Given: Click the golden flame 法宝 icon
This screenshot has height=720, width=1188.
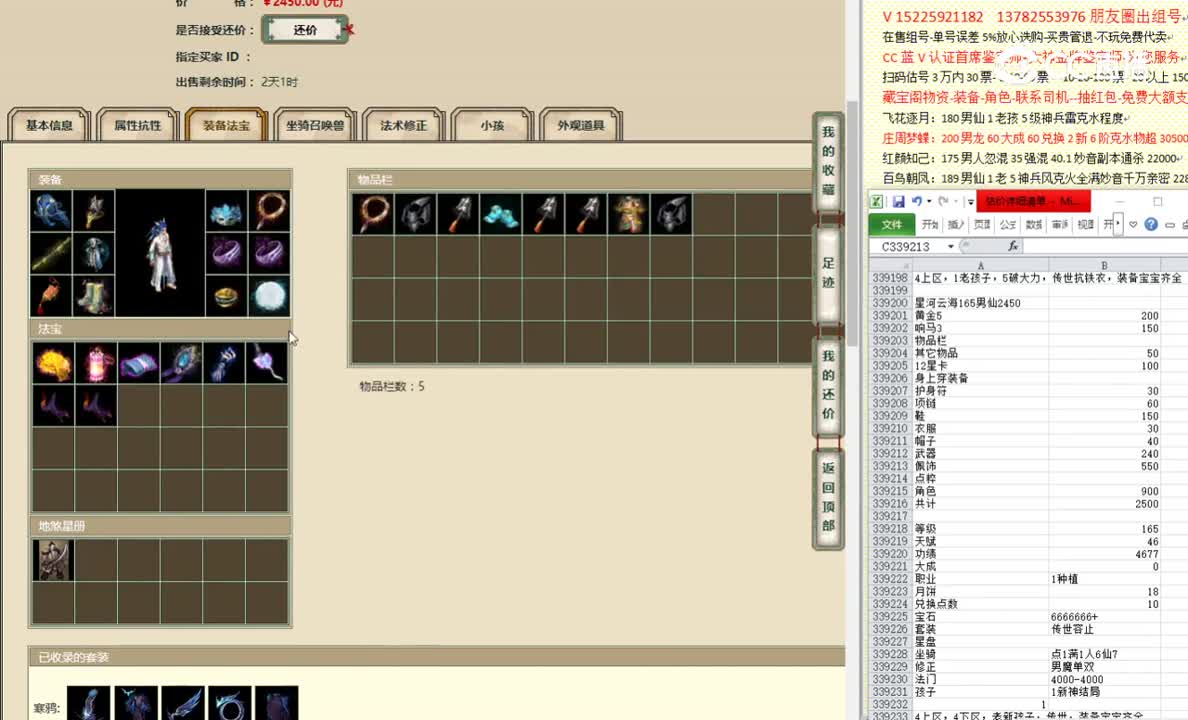Looking at the screenshot, I should 52,364.
